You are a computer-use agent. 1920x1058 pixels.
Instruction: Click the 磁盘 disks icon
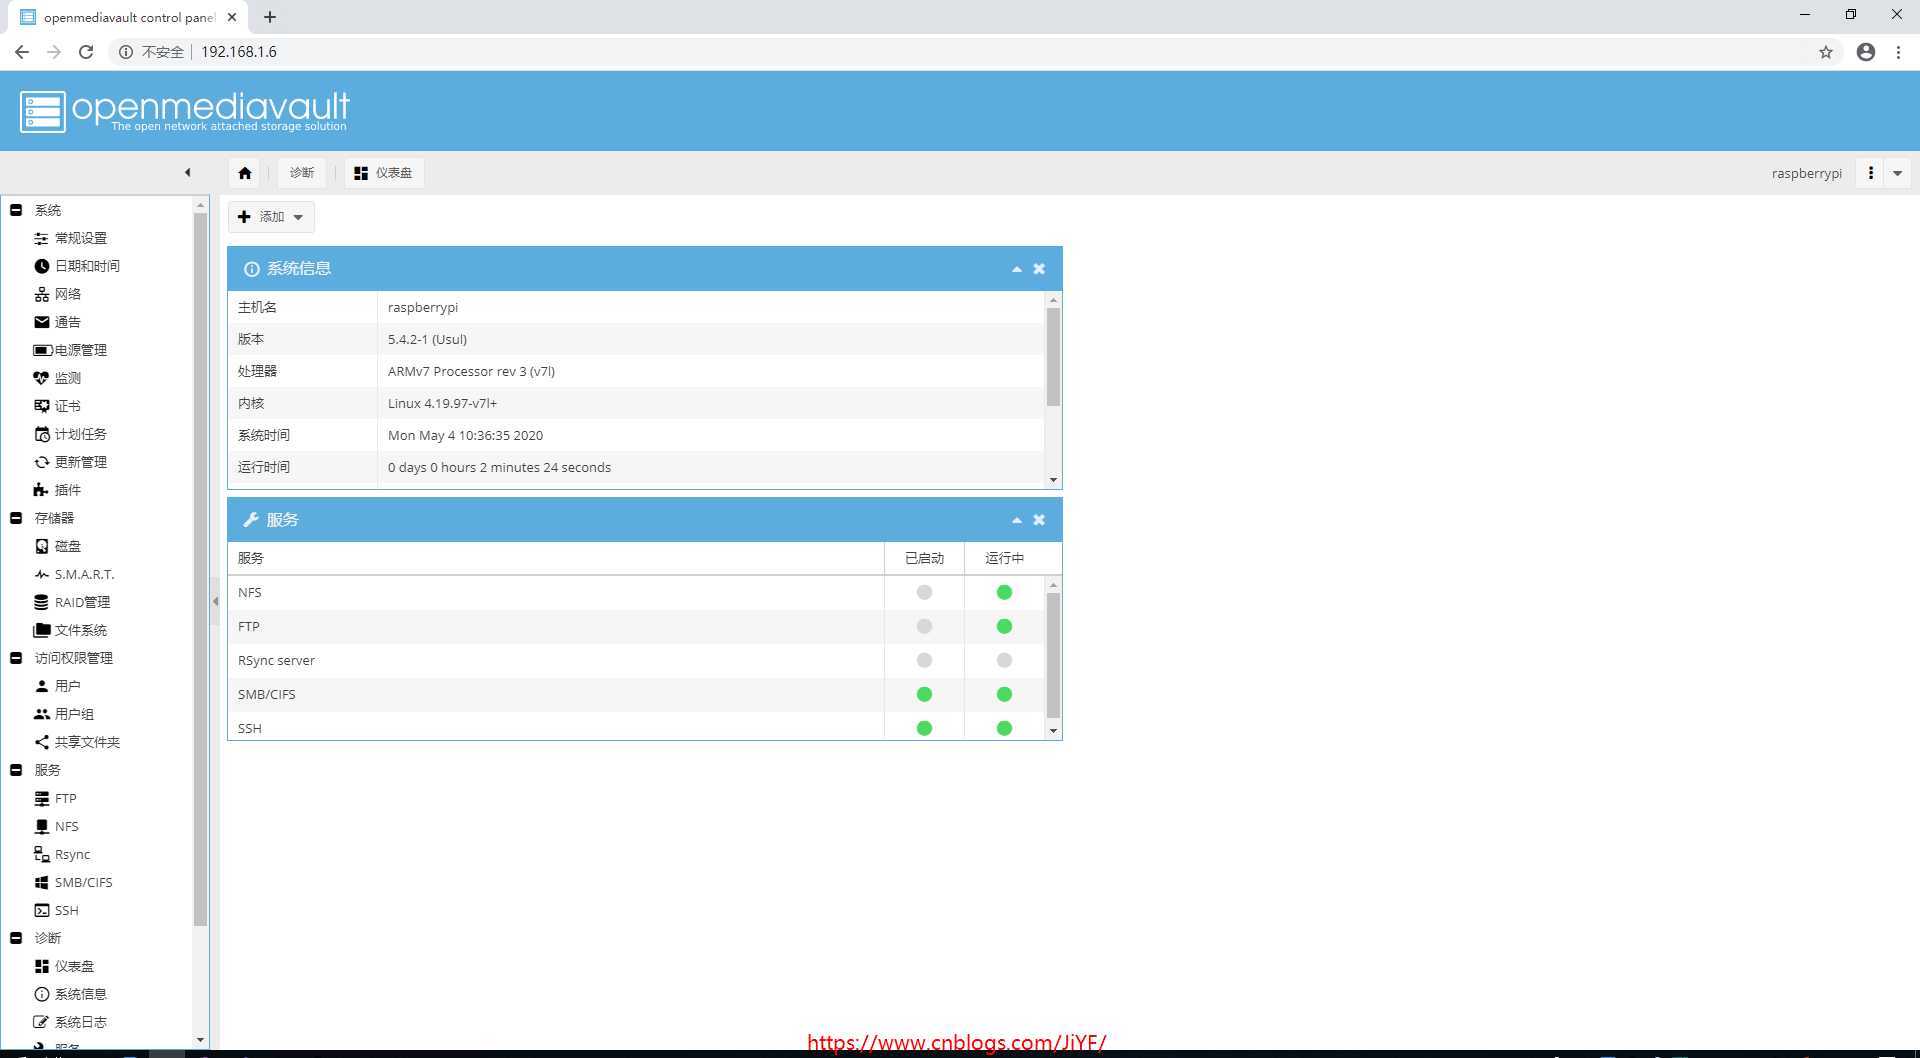(x=41, y=546)
